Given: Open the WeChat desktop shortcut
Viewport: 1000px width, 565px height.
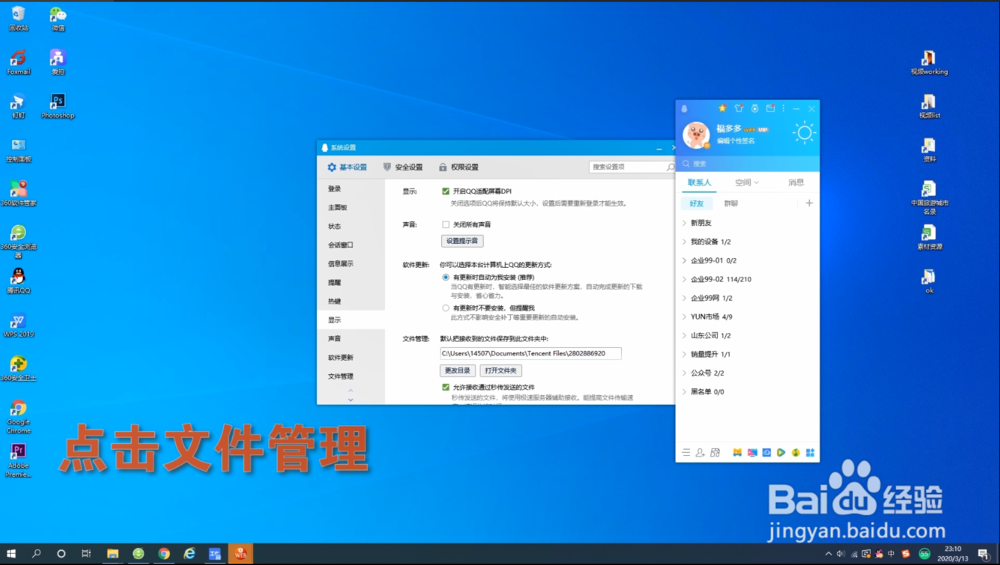Looking at the screenshot, I should click(x=58, y=19).
